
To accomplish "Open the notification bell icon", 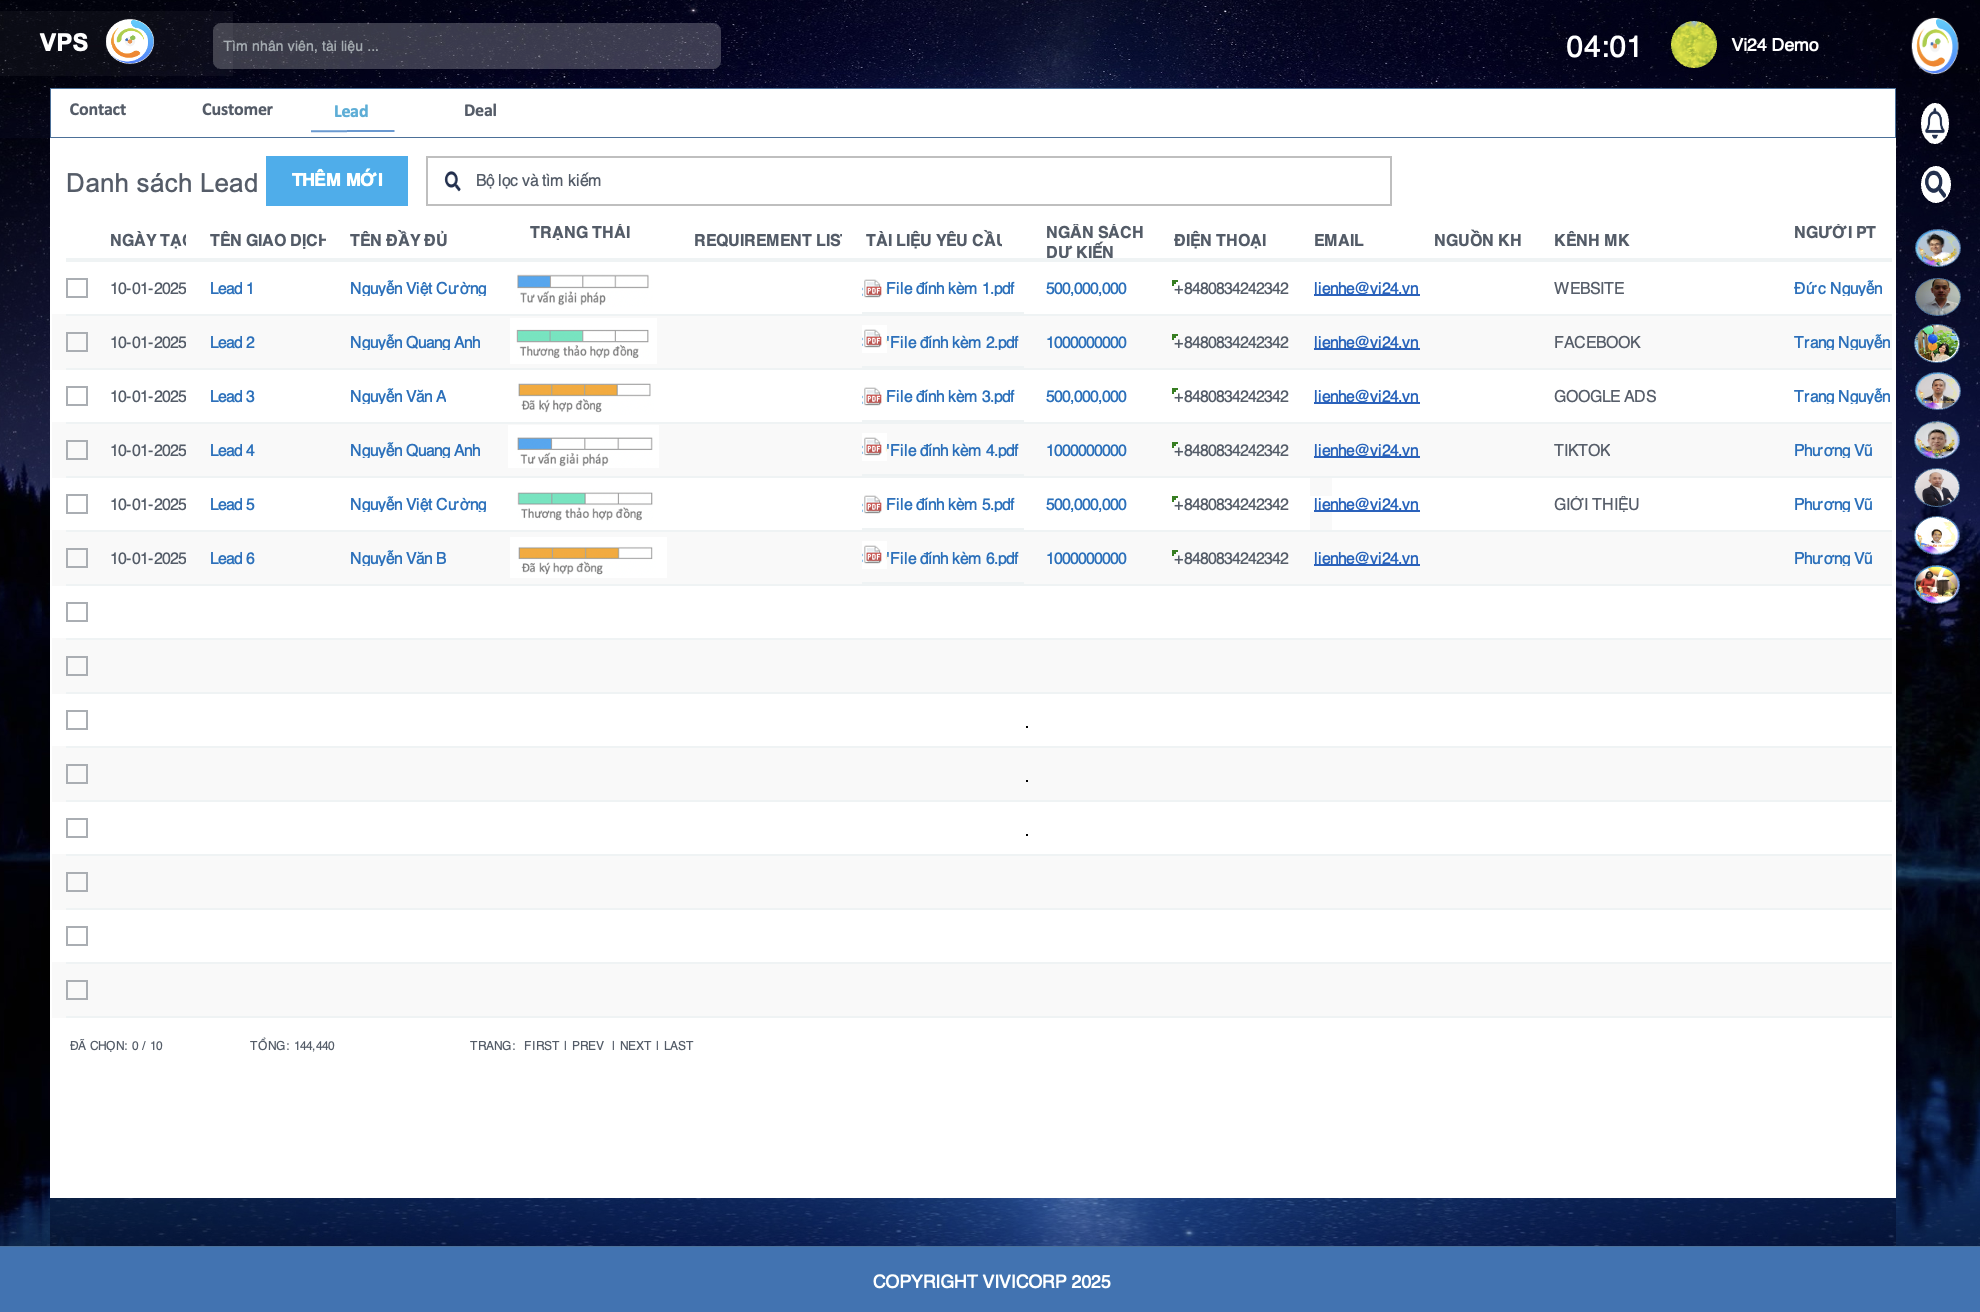I will click(1935, 123).
